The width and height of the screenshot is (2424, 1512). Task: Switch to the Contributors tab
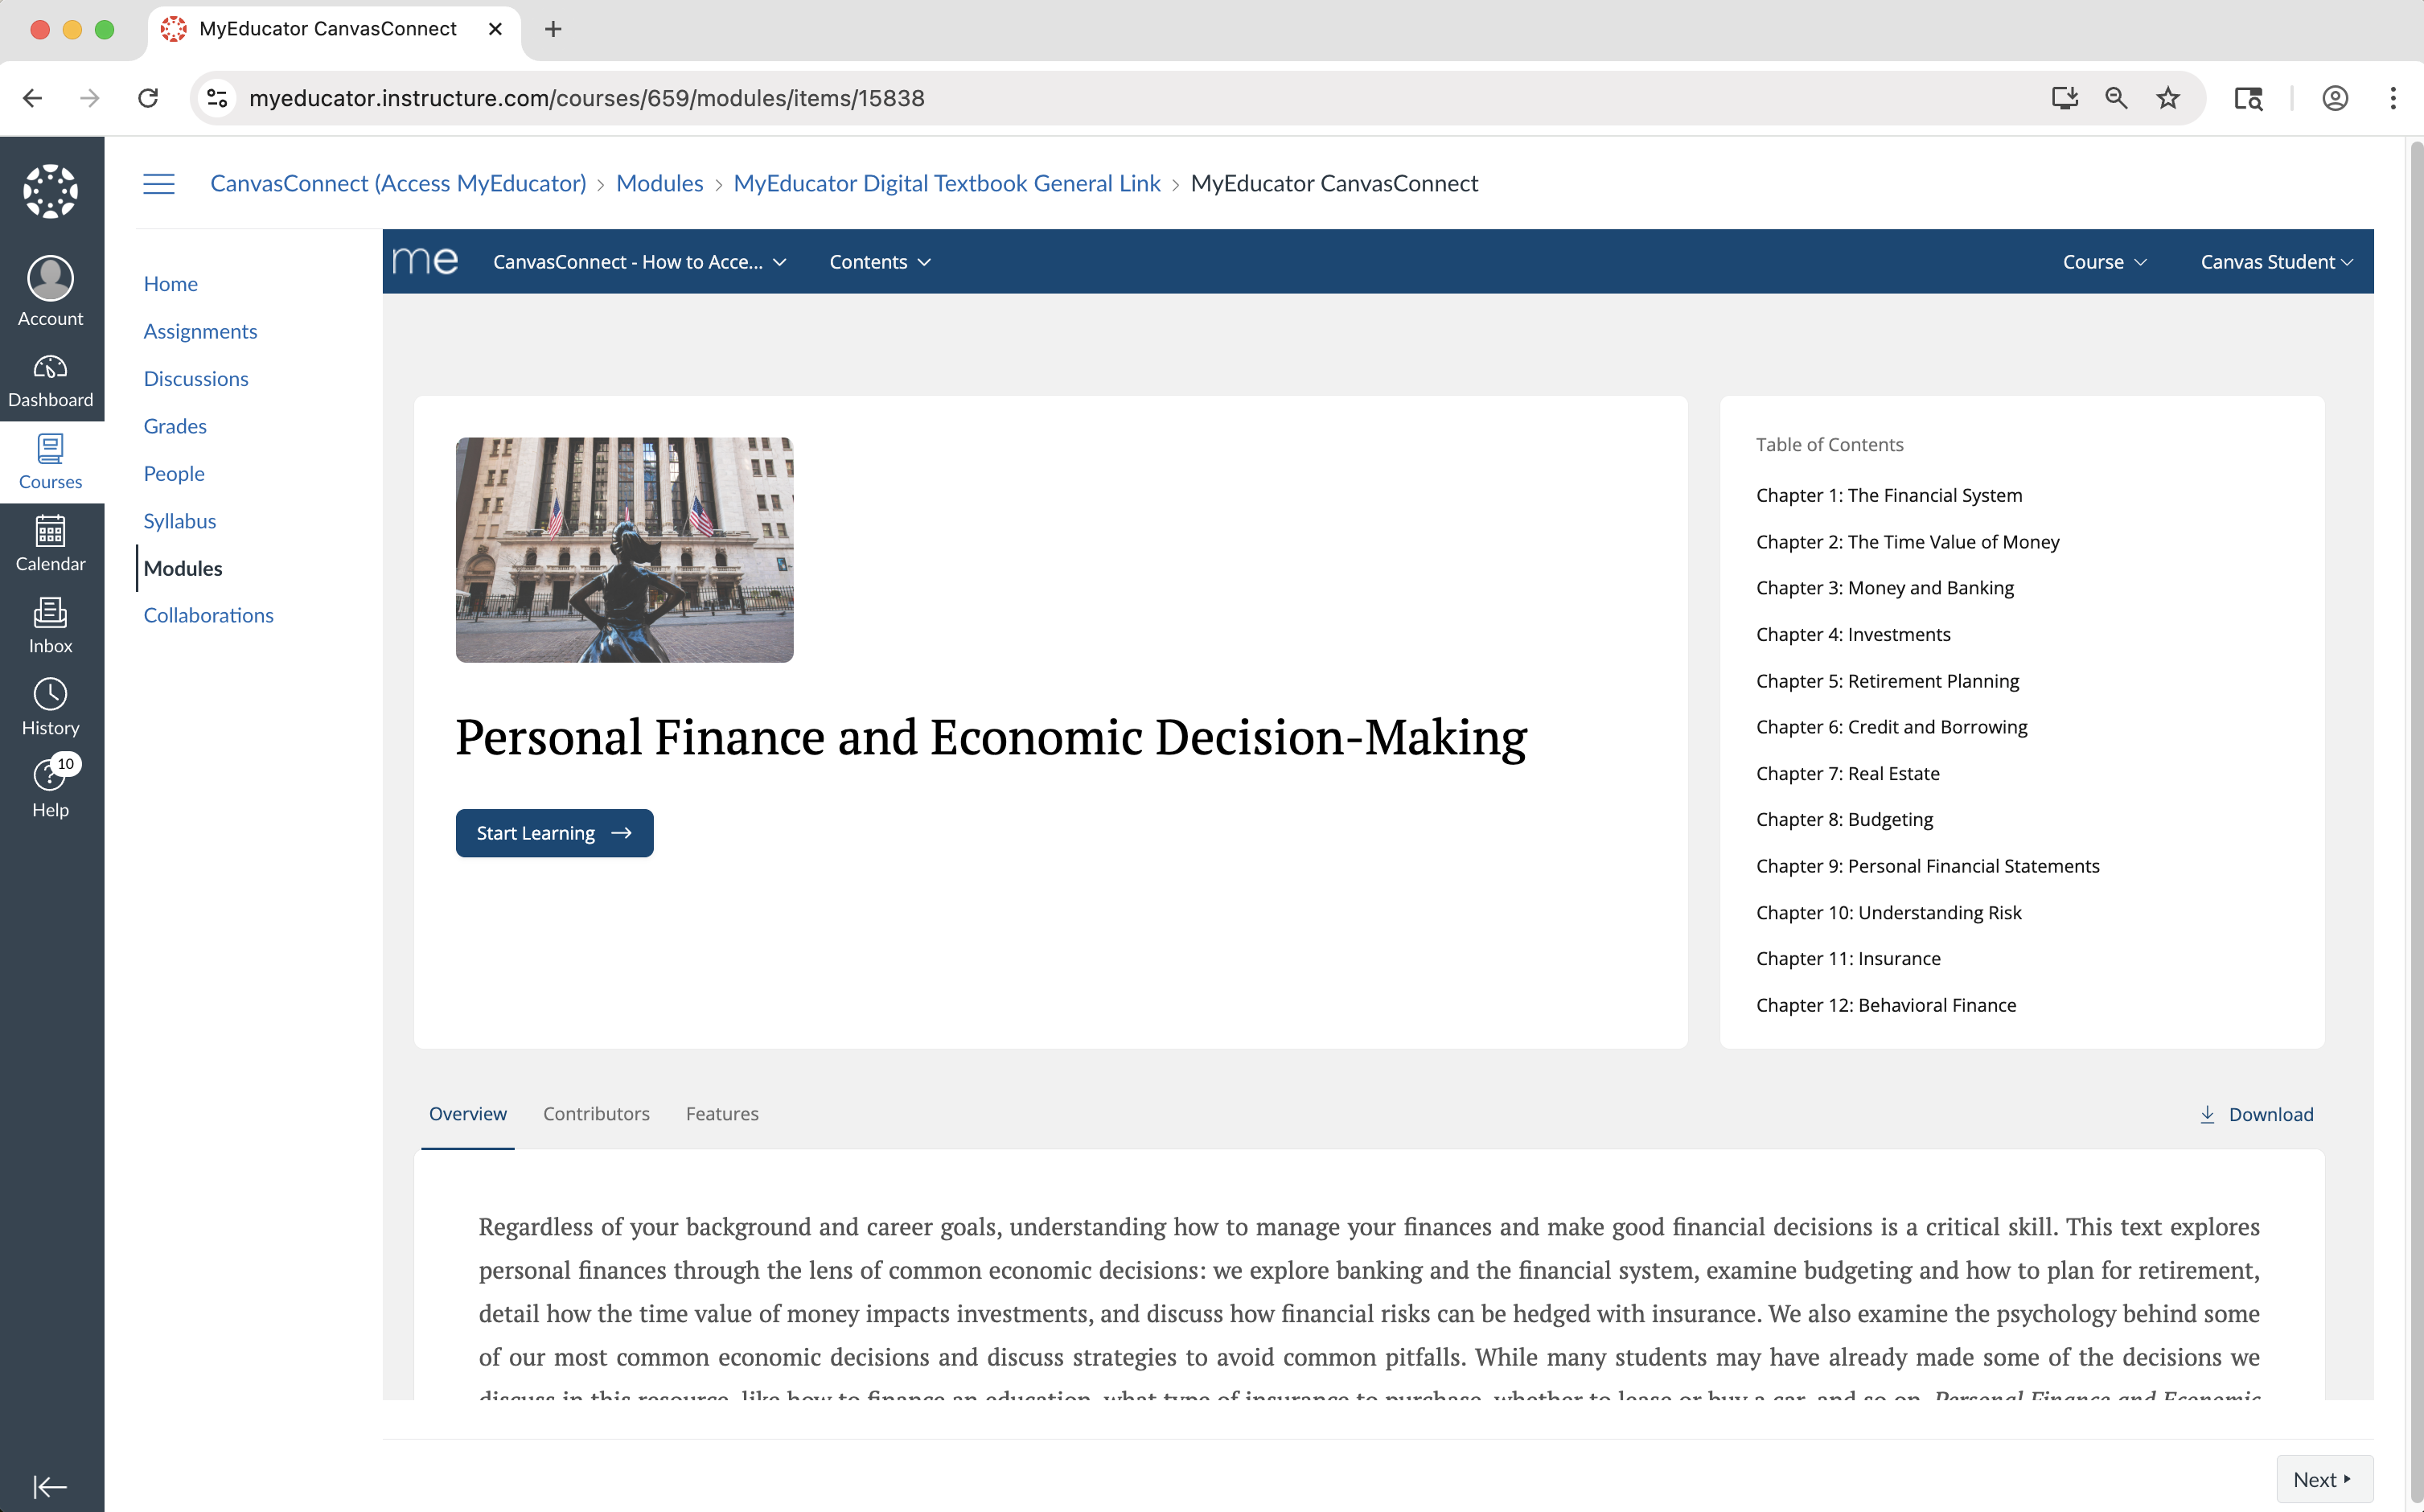point(596,1114)
